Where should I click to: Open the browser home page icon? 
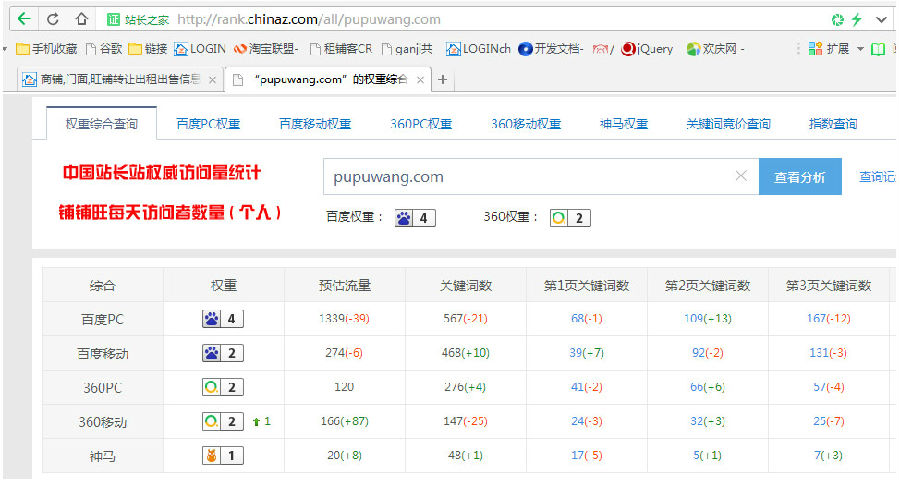(82, 19)
